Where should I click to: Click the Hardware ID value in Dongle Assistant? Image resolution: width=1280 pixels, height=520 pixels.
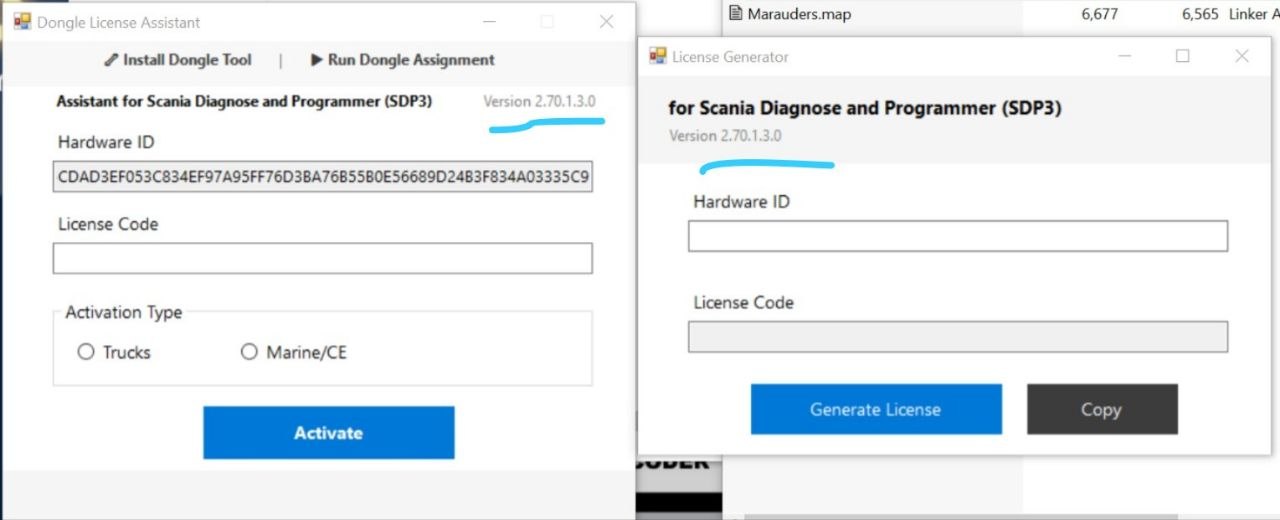tap(322, 178)
